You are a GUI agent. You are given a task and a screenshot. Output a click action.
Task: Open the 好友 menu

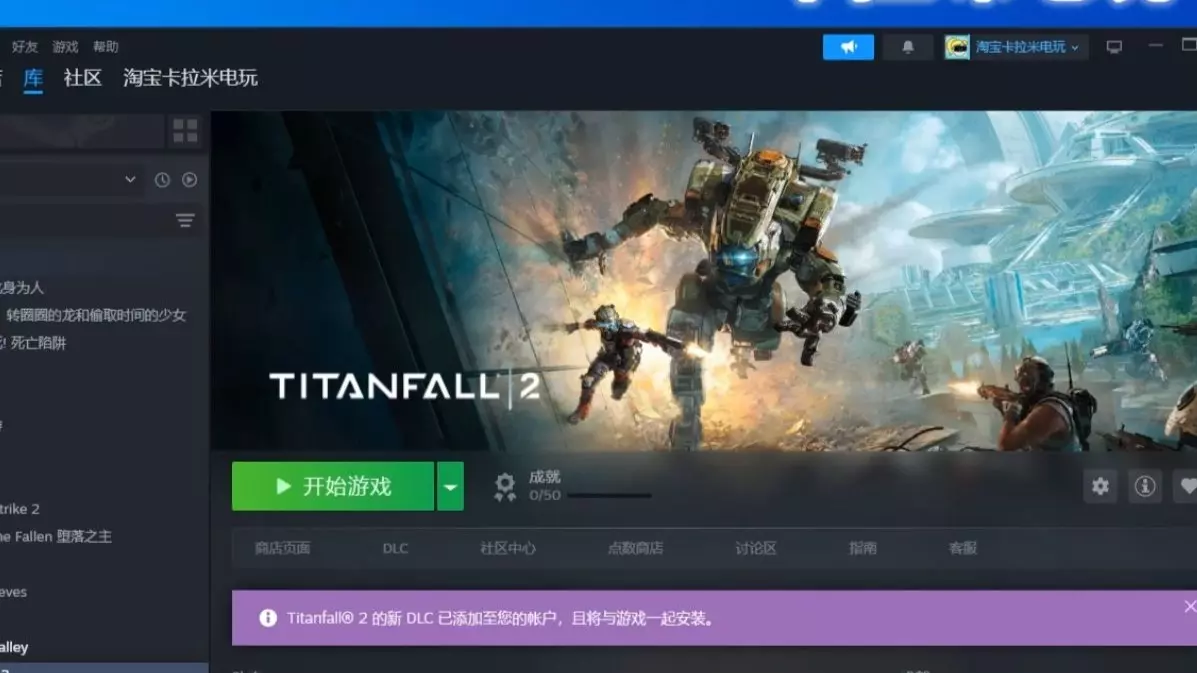tap(24, 47)
